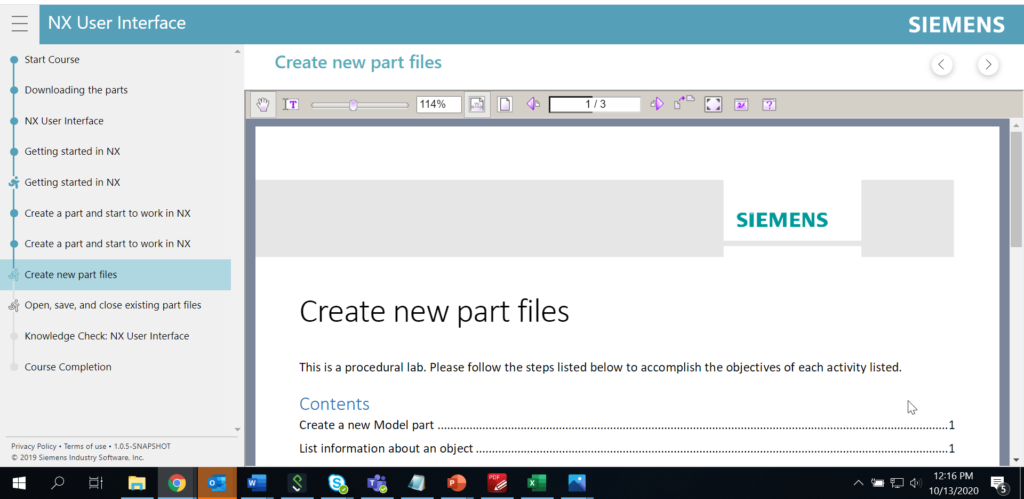
Task: Click the 114% zoom field
Action: [x=438, y=104]
